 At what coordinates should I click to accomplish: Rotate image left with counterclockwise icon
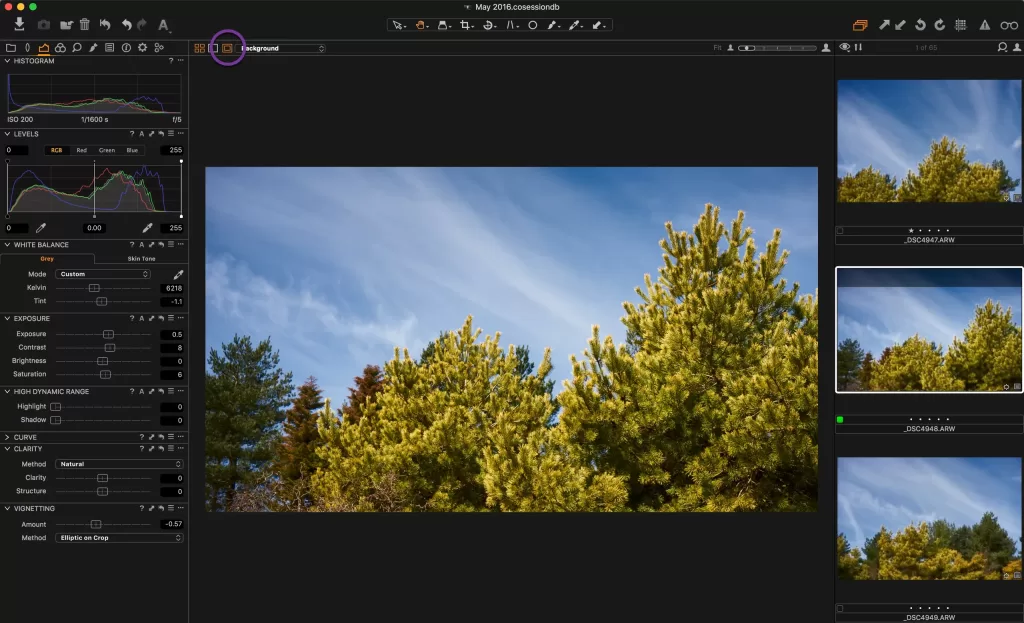point(920,25)
